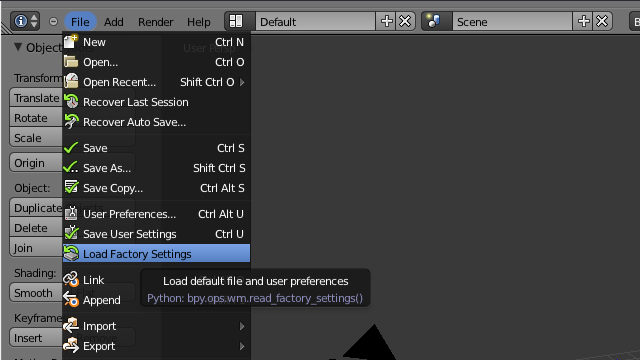Collapse the Object Tools panel triangle
The height and width of the screenshot is (360, 640).
coord(18,47)
